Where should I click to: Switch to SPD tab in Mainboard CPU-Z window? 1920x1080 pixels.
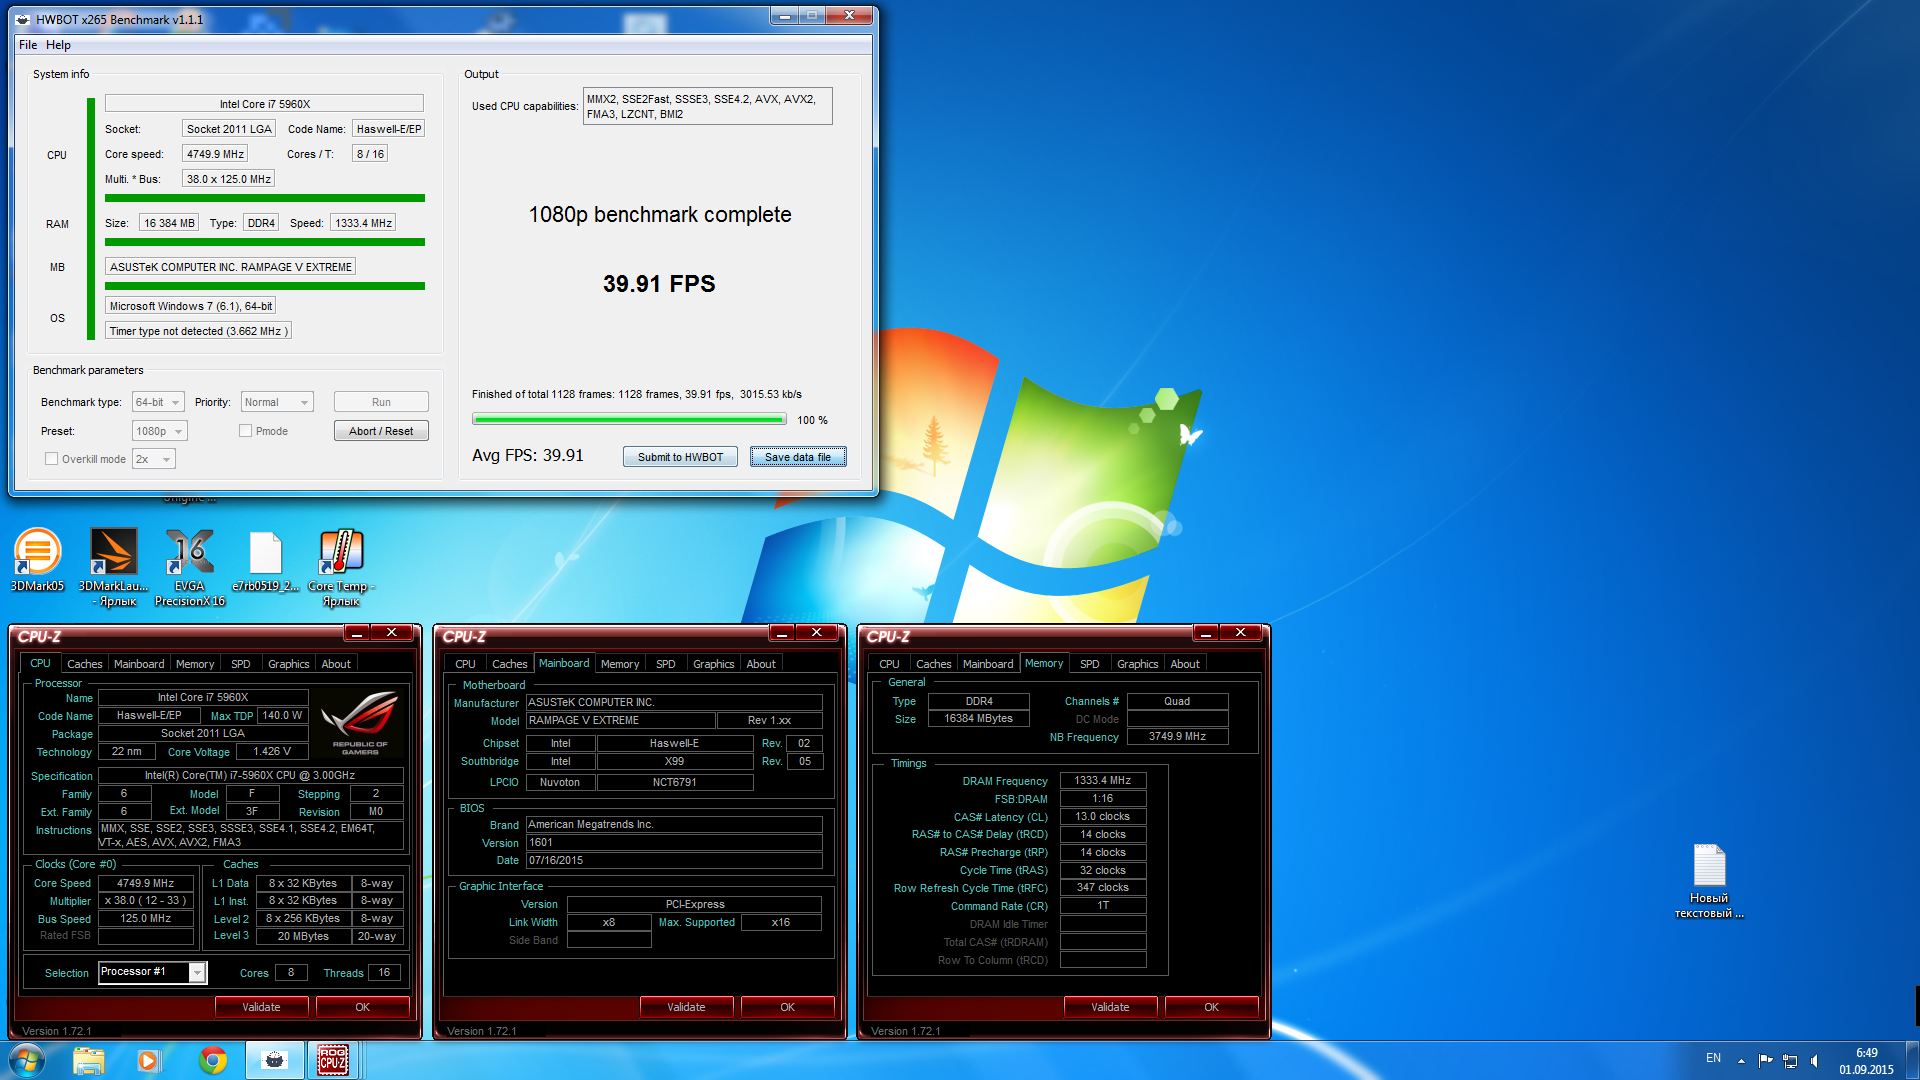(665, 664)
